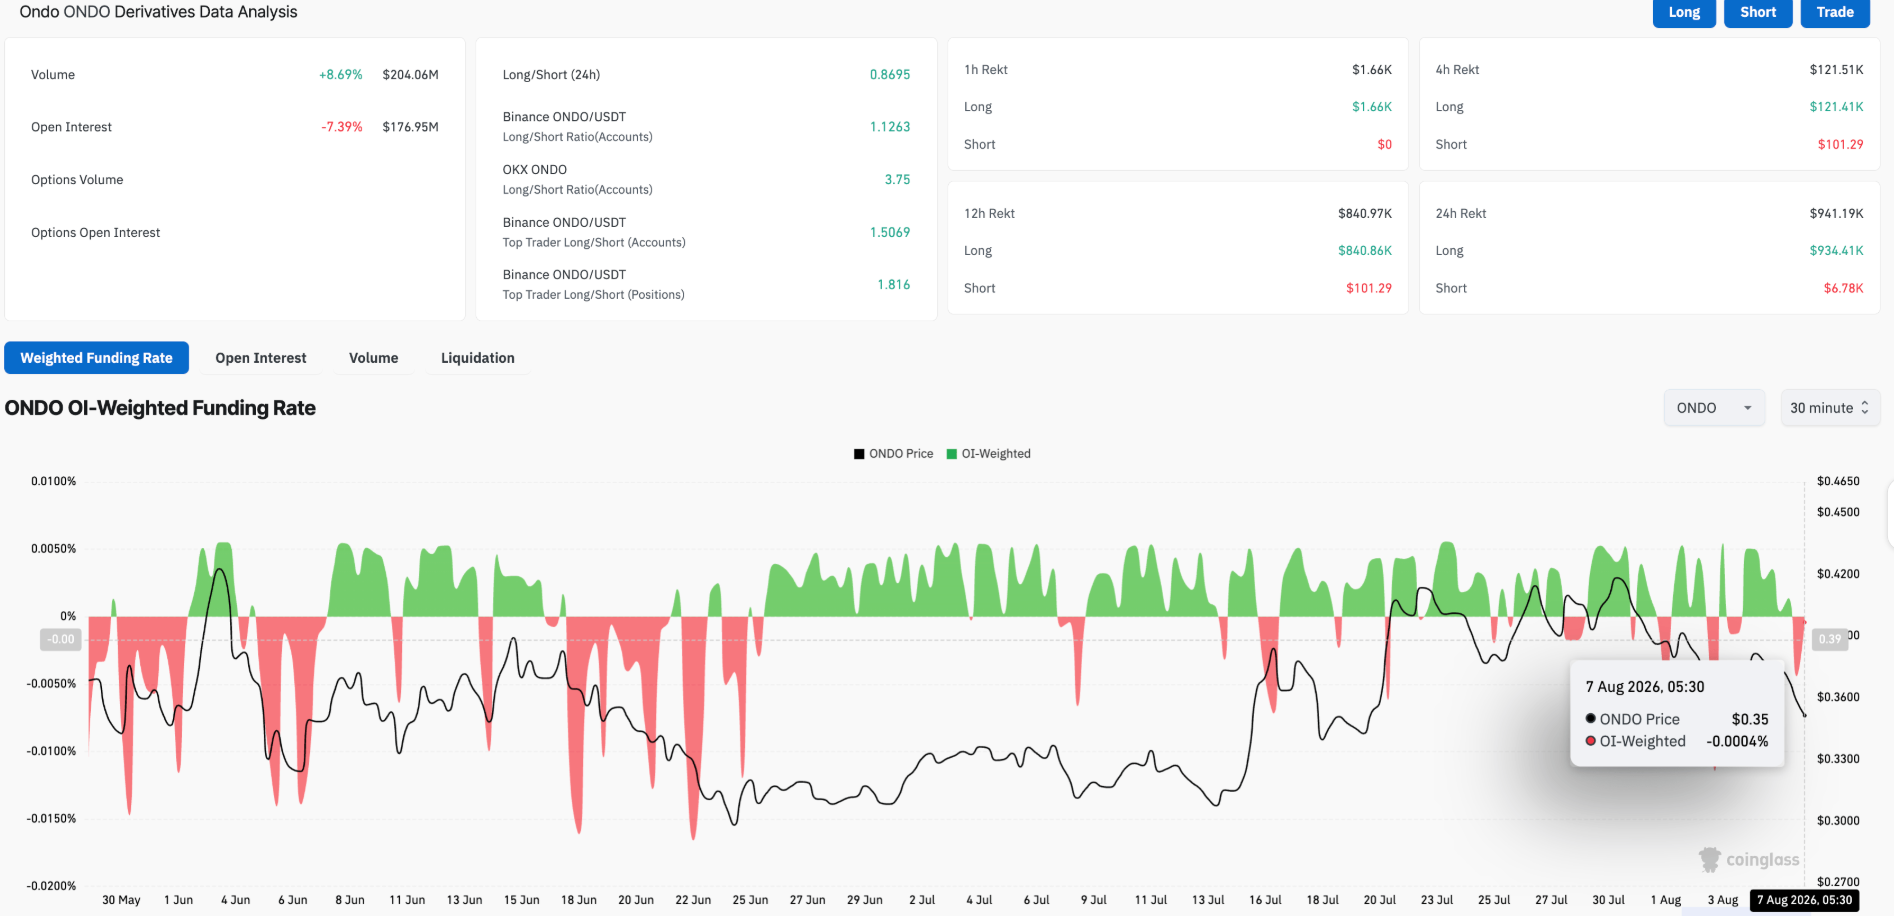Click the Ondo ONDO Derivatives Data Analysis title
This screenshot has height=916, width=1894.
pos(158,12)
